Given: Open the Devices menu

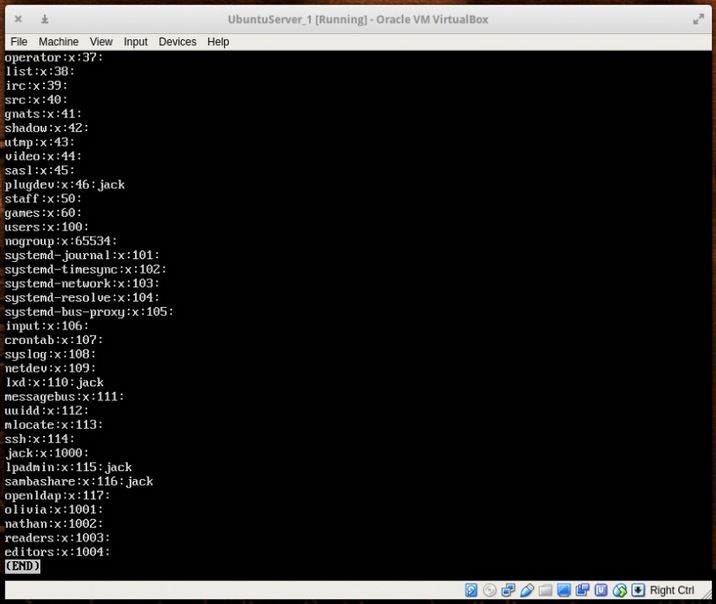Looking at the screenshot, I should (x=177, y=42).
